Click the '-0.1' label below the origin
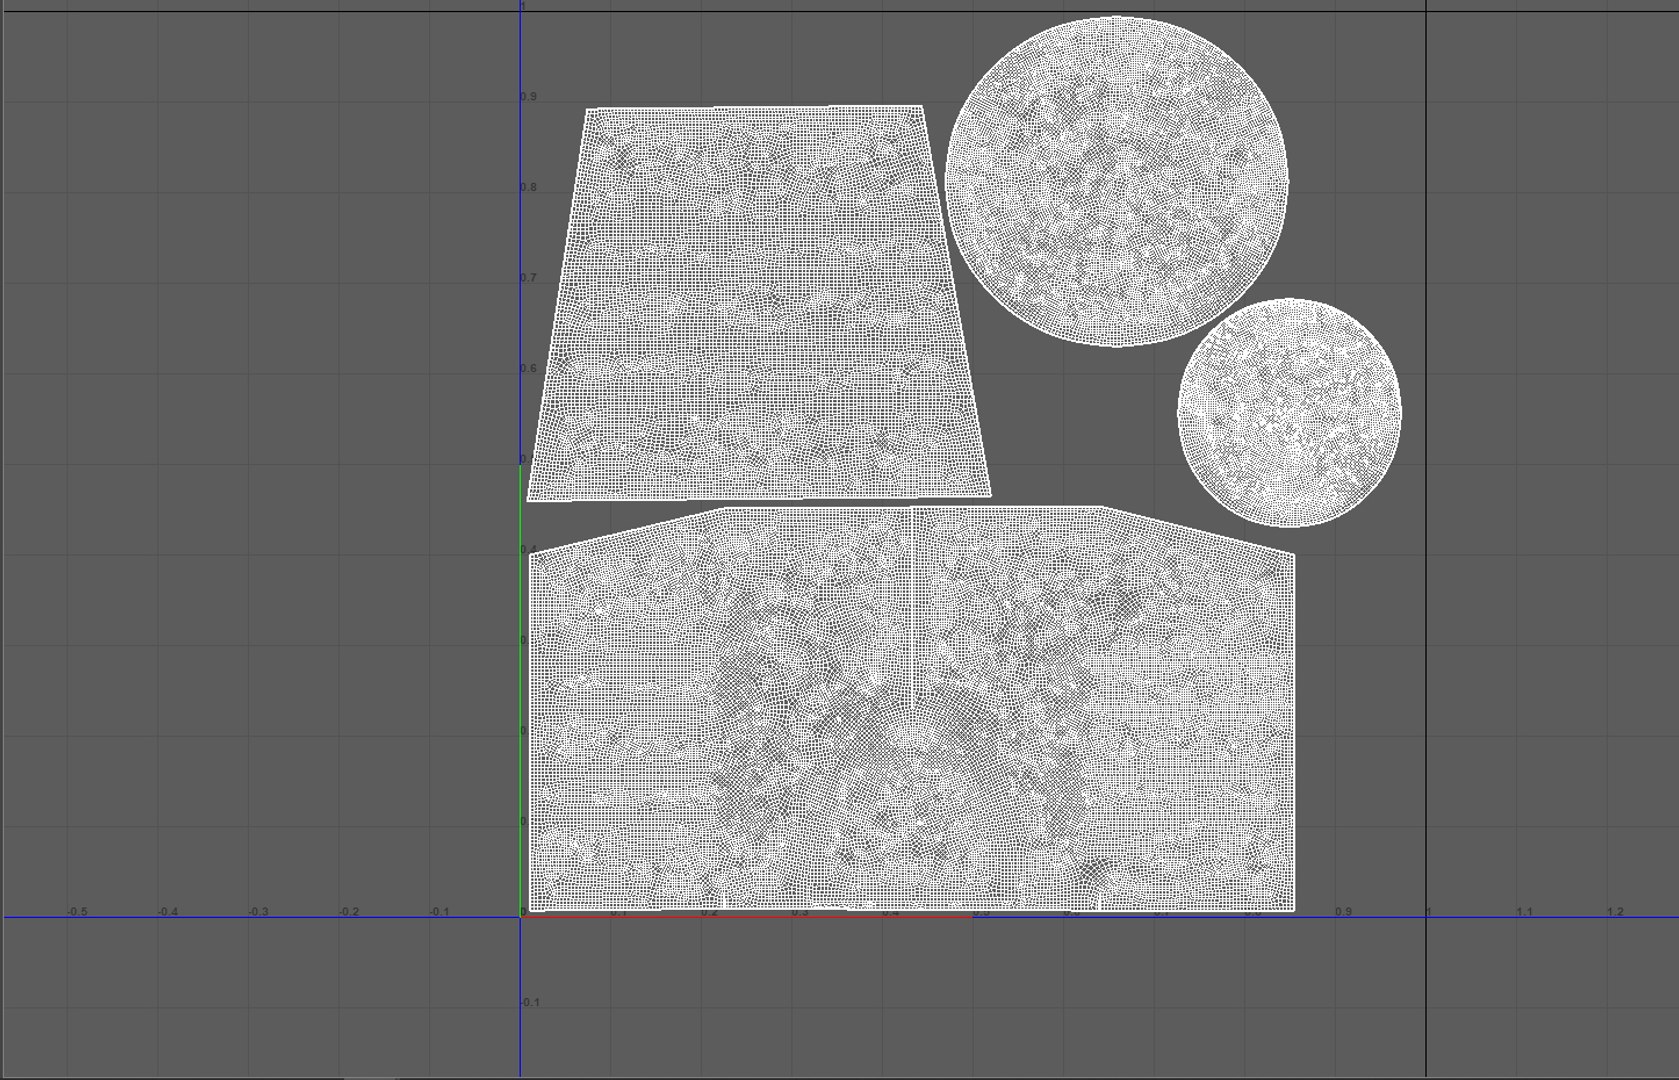 [530, 1002]
